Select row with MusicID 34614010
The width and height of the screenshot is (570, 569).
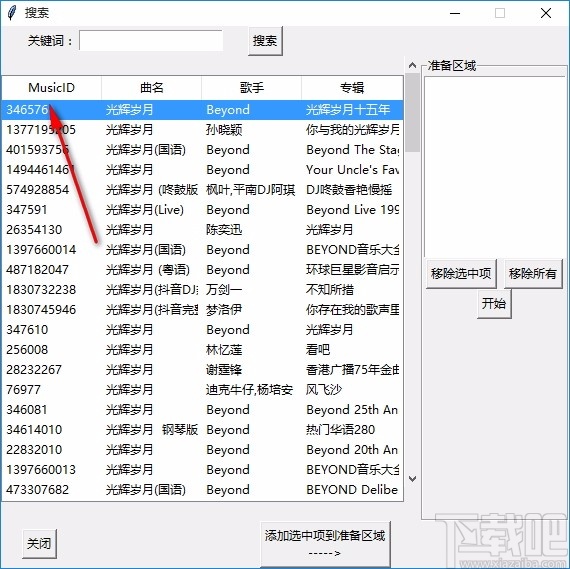(202, 430)
